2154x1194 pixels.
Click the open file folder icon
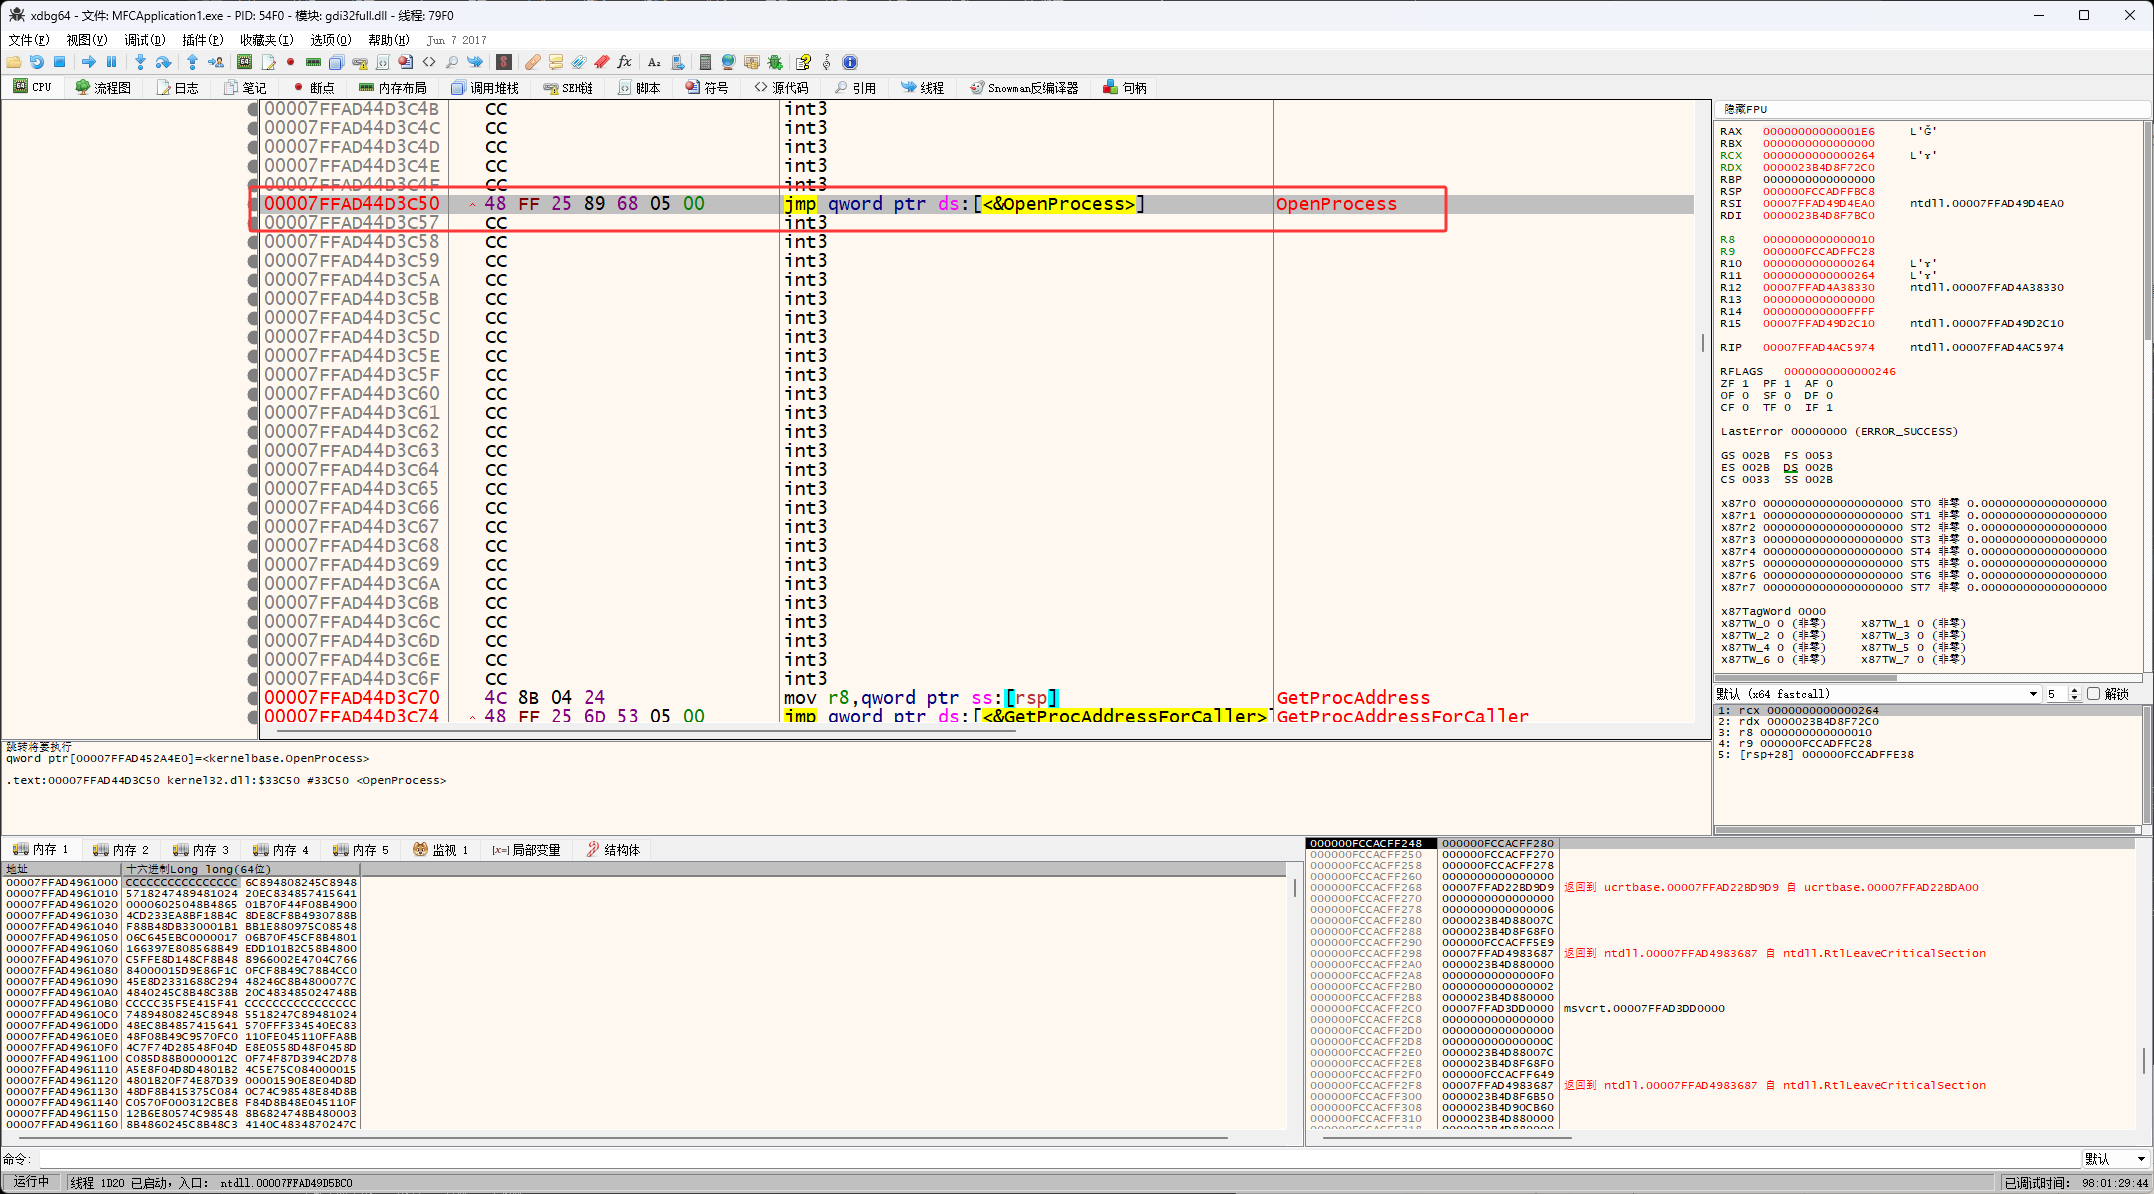coord(14,62)
